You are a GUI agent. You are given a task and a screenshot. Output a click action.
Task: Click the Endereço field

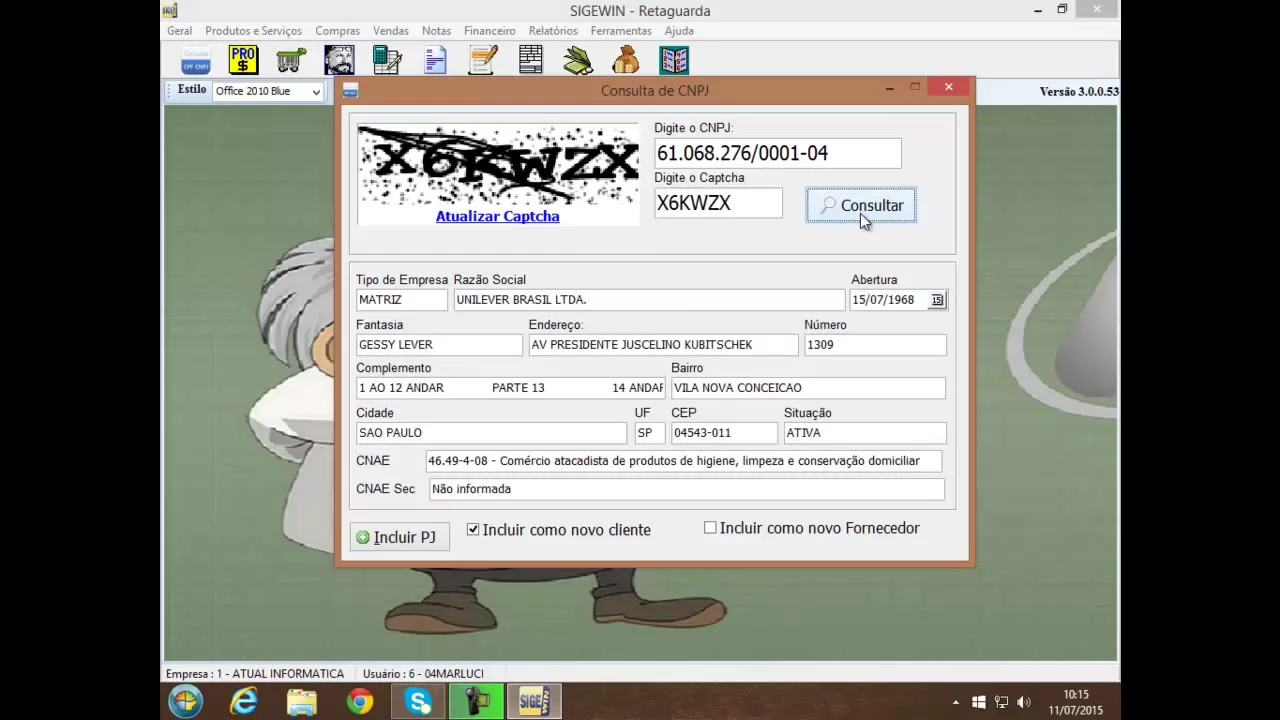(664, 345)
